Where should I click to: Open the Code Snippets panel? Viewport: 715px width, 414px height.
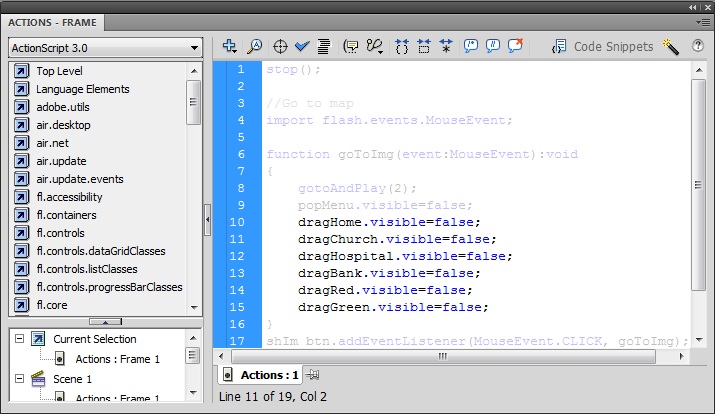tap(602, 47)
